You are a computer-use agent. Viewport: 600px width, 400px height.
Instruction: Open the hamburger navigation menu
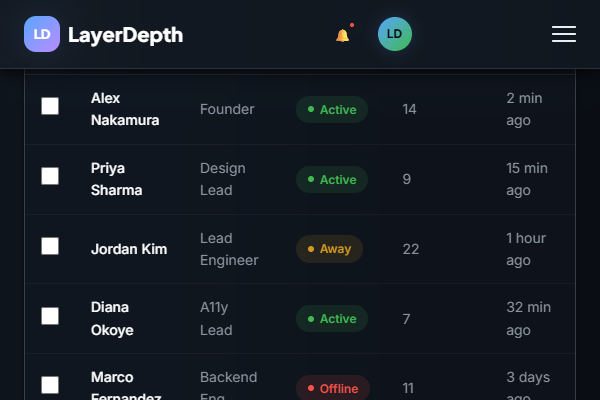pos(564,34)
